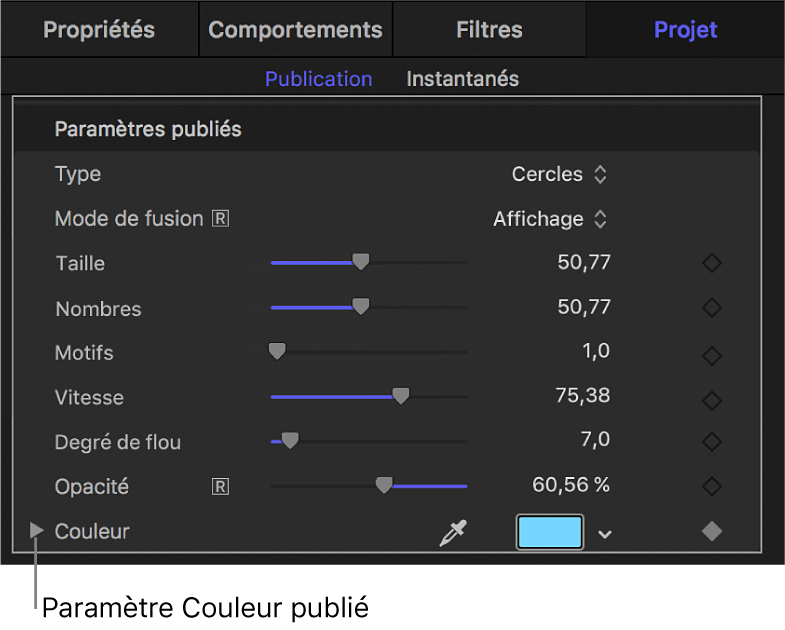The image size is (785, 630).
Task: Click the Nombres keyframe diamond
Action: (711, 309)
